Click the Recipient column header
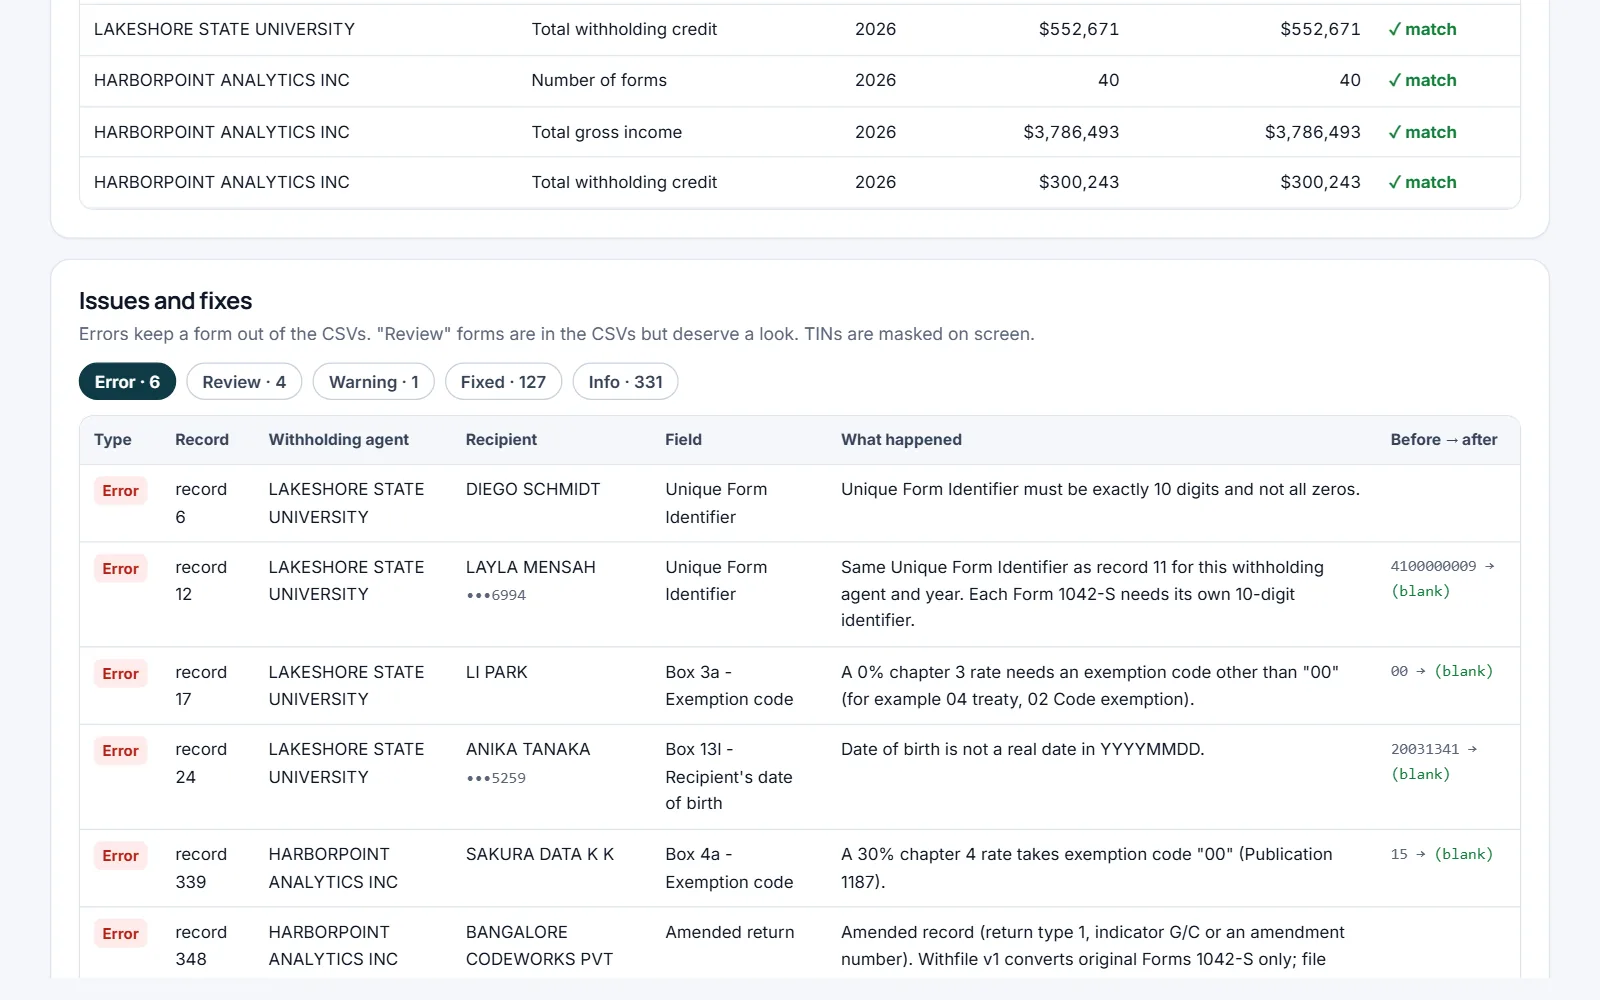 click(501, 440)
